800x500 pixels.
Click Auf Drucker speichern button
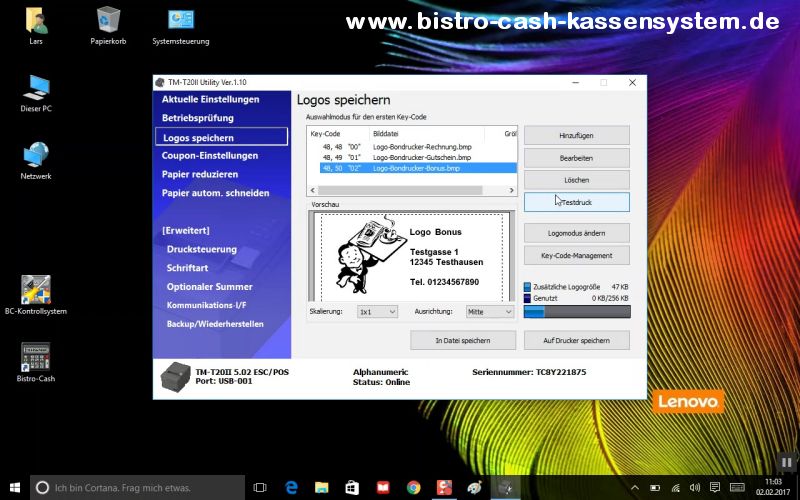point(577,340)
